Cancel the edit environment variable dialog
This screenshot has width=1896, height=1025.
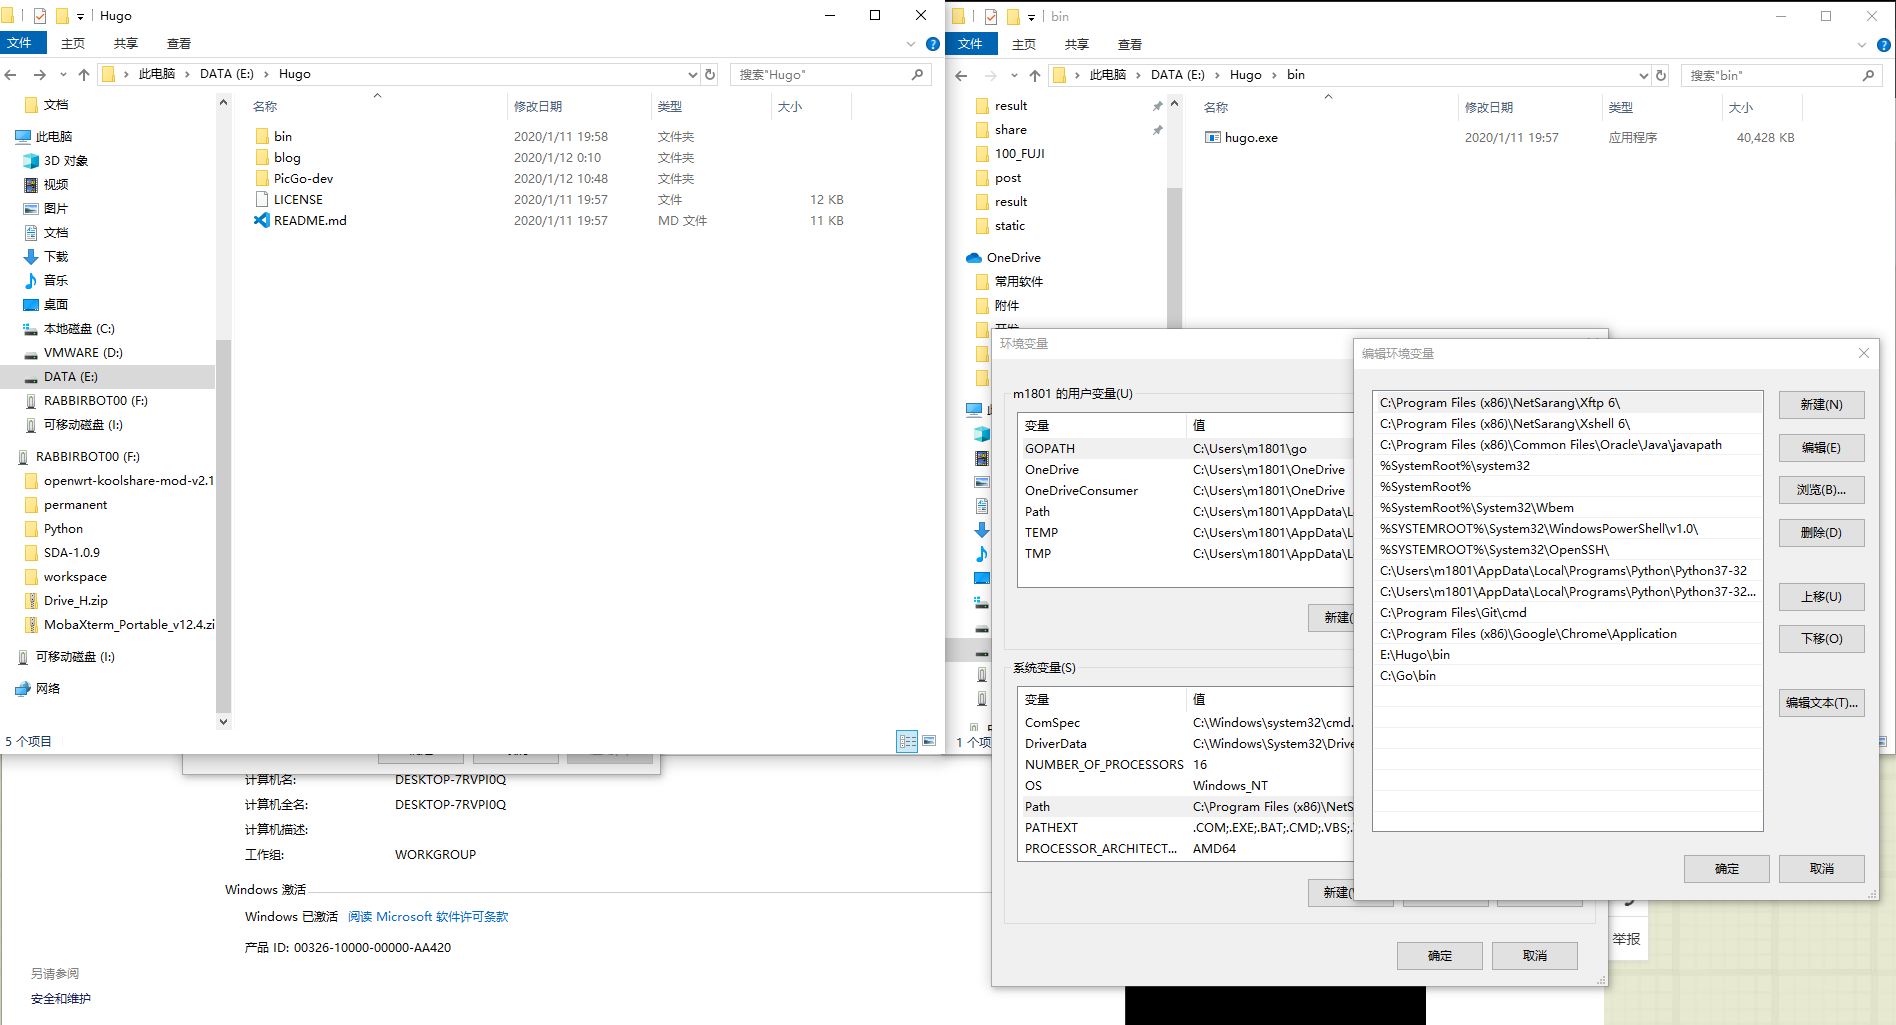pos(1821,869)
